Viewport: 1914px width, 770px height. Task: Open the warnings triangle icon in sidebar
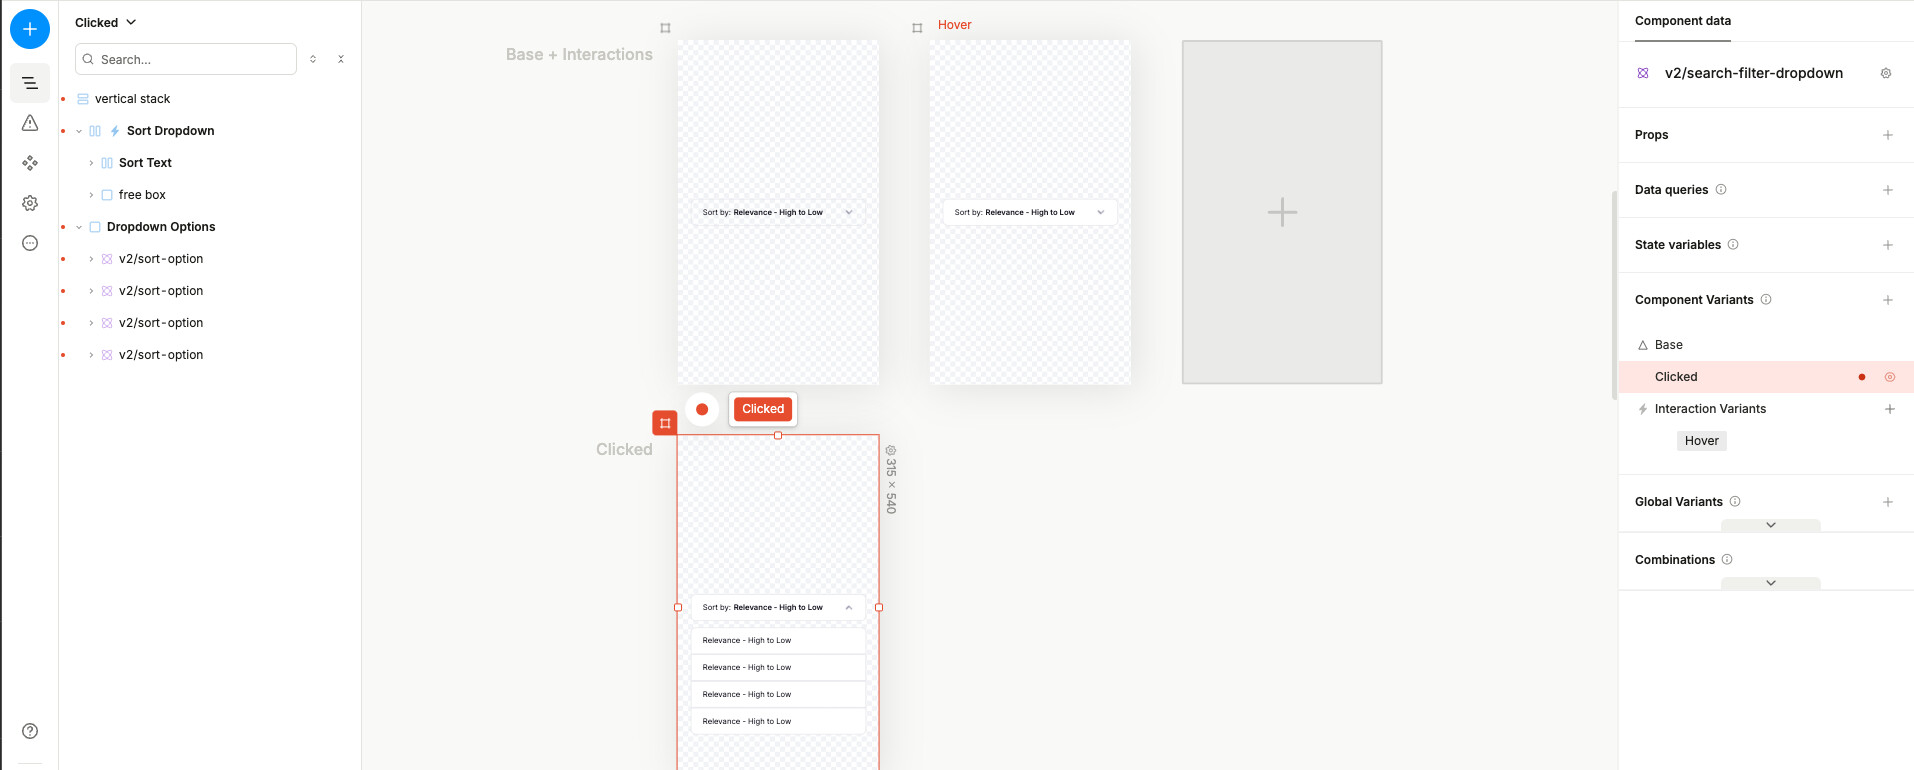(30, 123)
